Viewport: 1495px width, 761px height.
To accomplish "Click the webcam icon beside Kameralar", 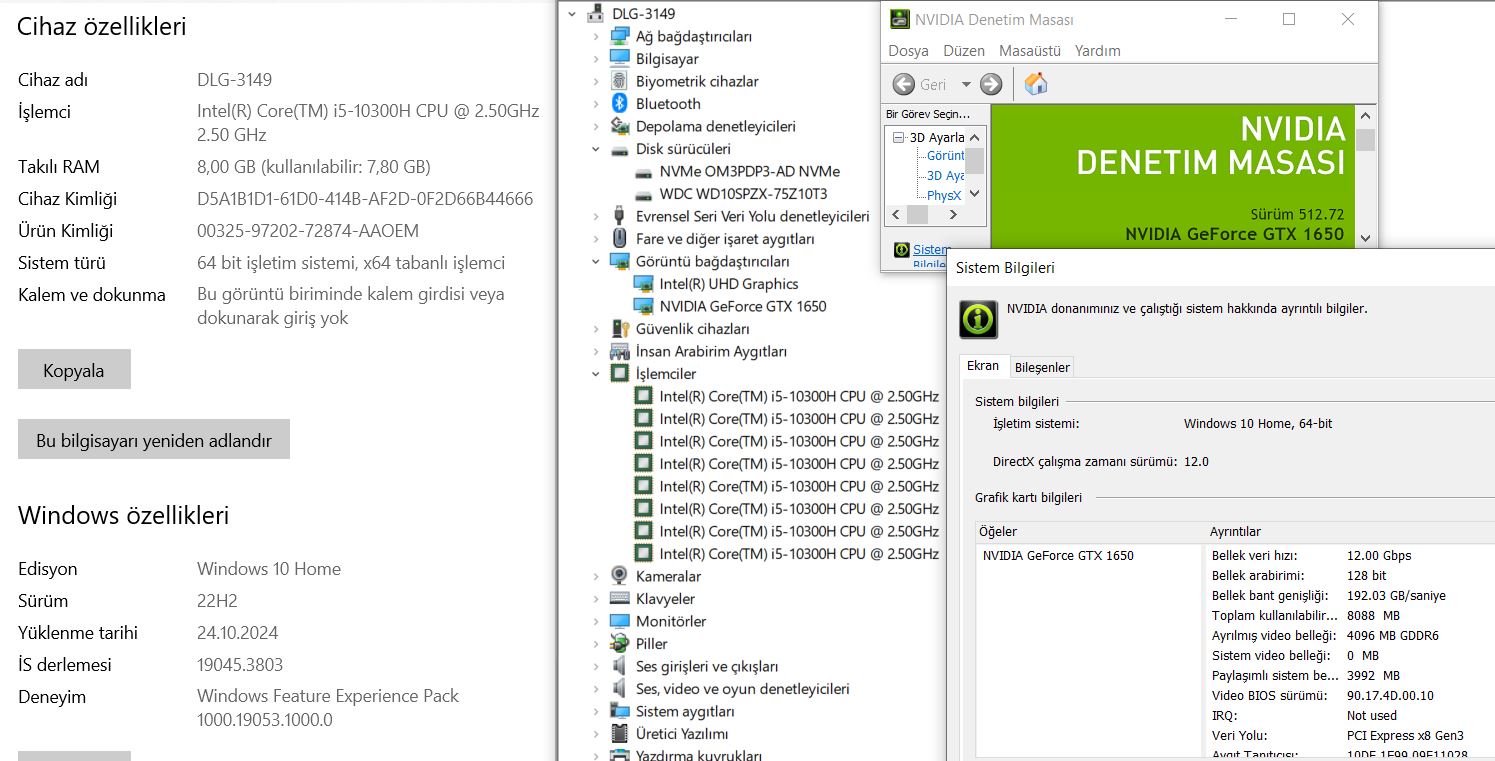I will coord(620,576).
